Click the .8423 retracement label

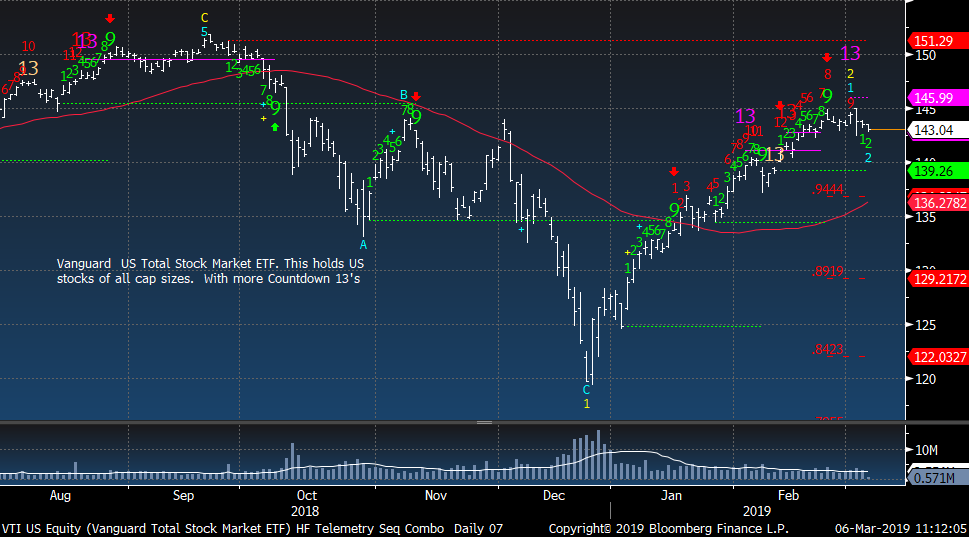[828, 350]
